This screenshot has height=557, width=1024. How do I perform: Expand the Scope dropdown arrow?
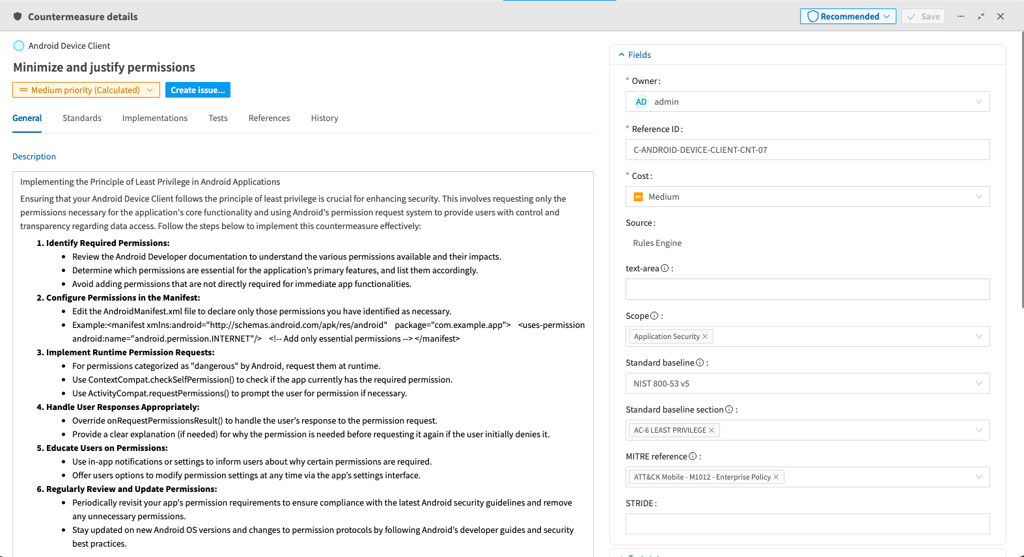click(978, 337)
